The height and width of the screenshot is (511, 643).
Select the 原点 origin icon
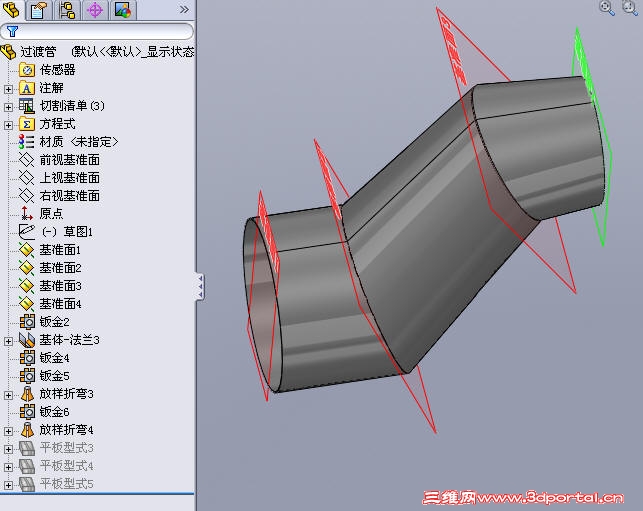[x=27, y=213]
